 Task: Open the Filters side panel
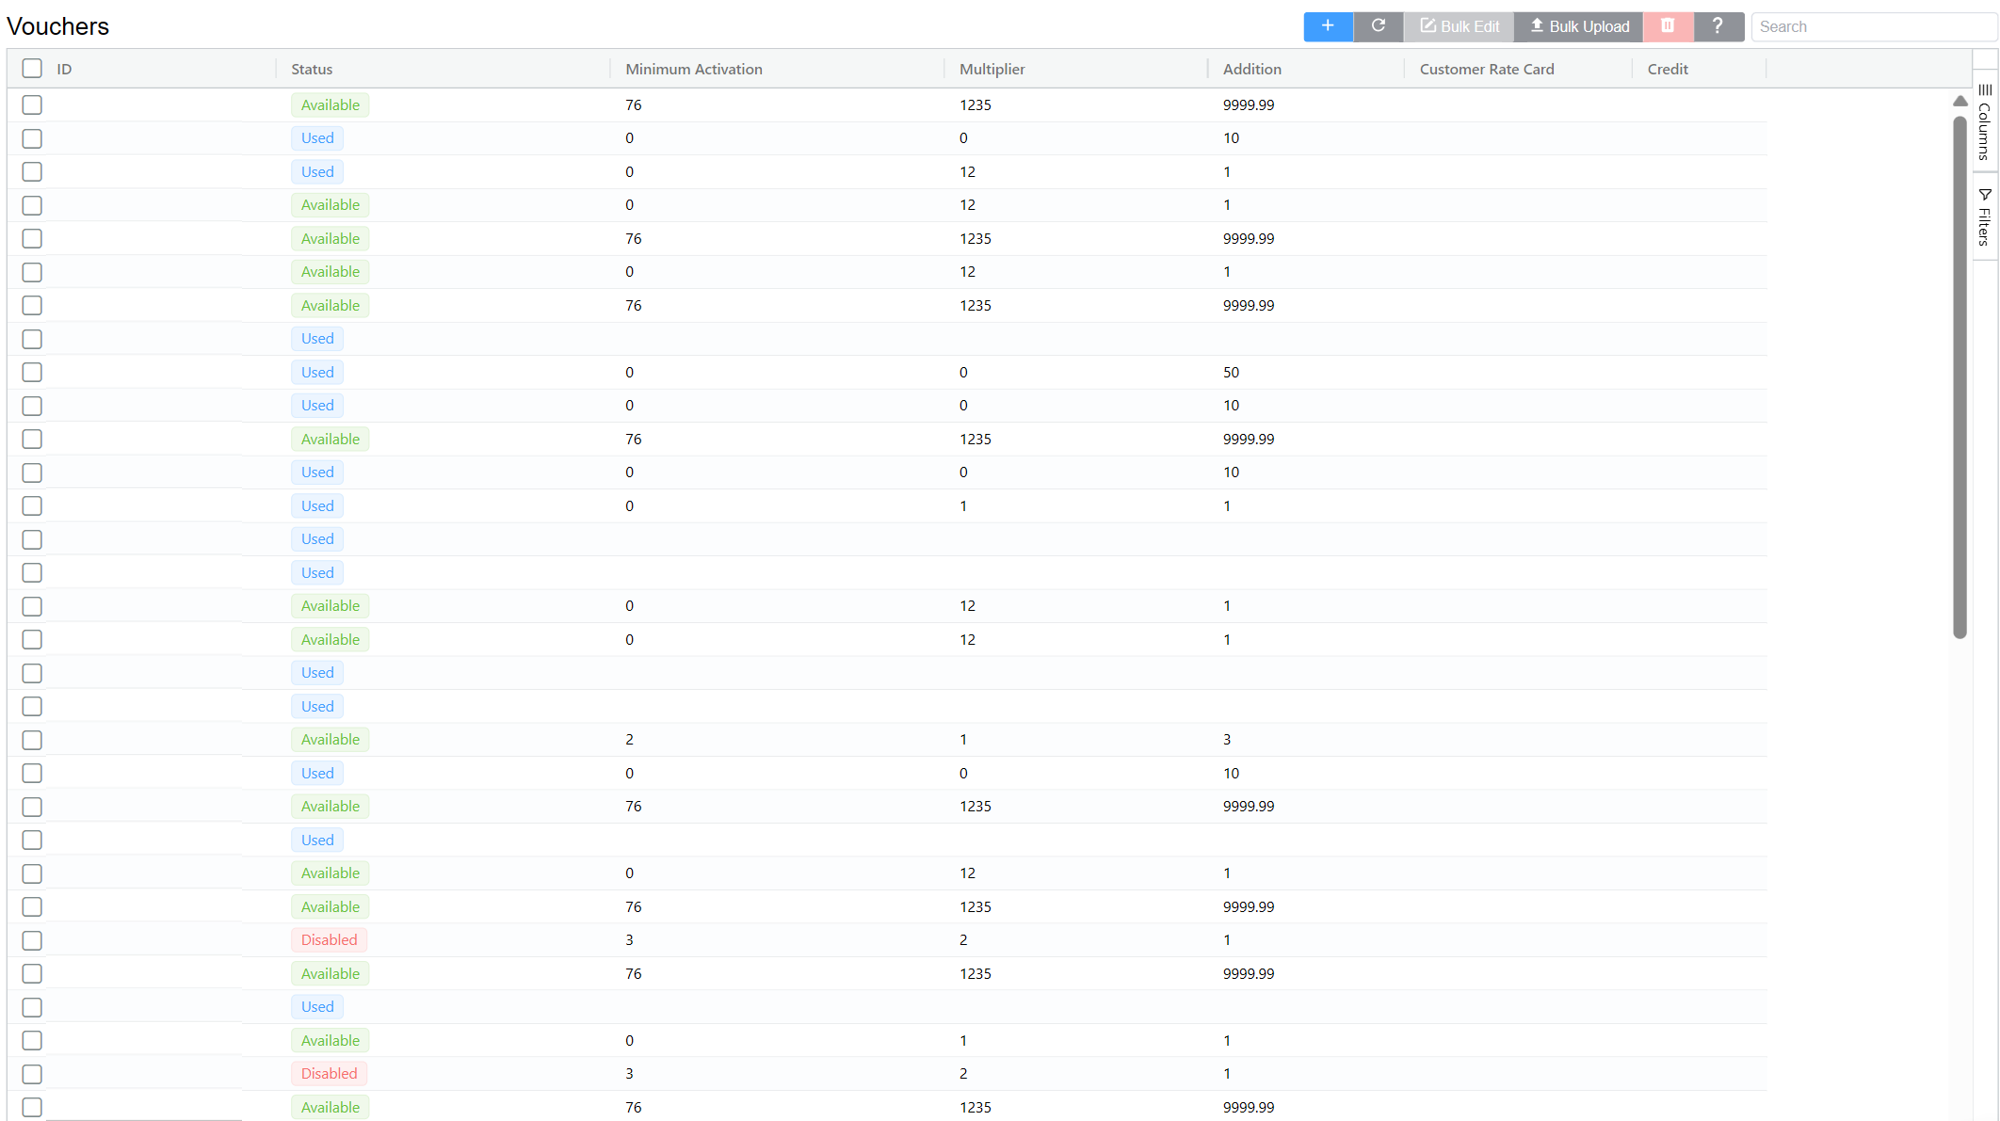(1984, 216)
